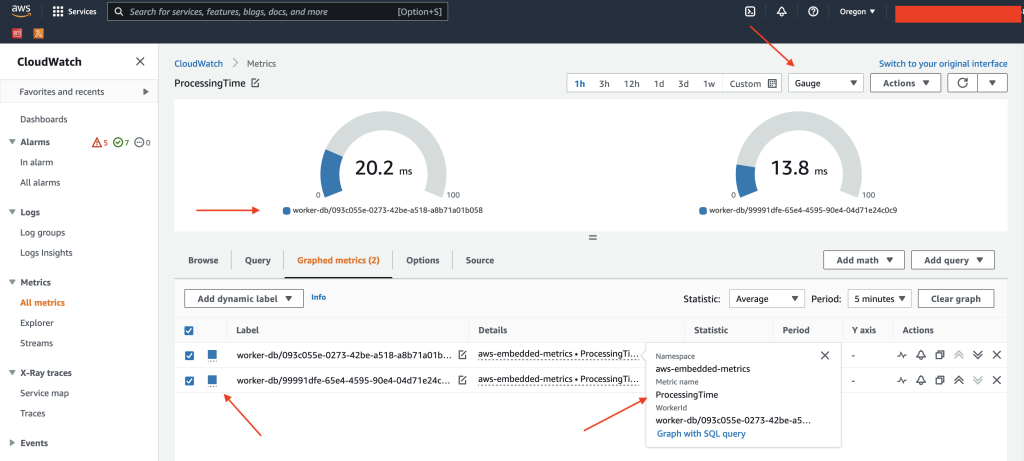Create alarm from first metric row

click(921, 355)
